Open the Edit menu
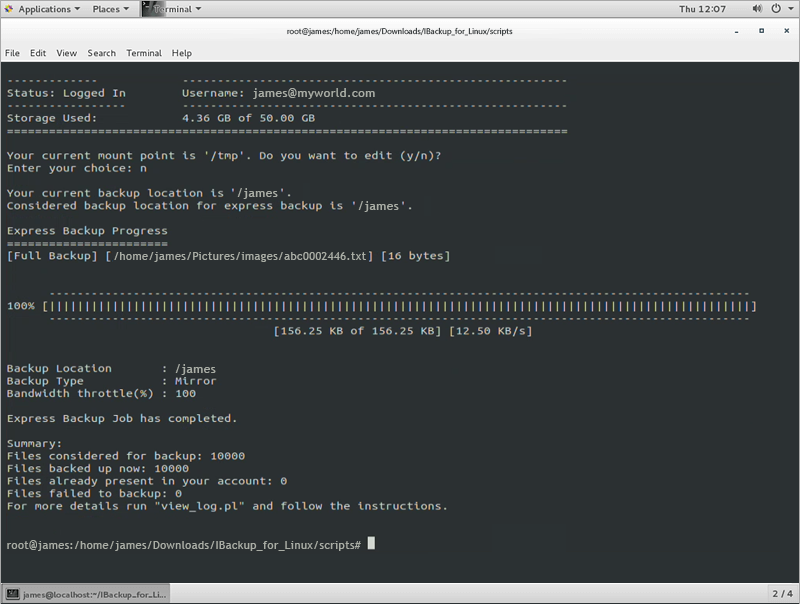Screen dimensions: 800x604 [37, 53]
